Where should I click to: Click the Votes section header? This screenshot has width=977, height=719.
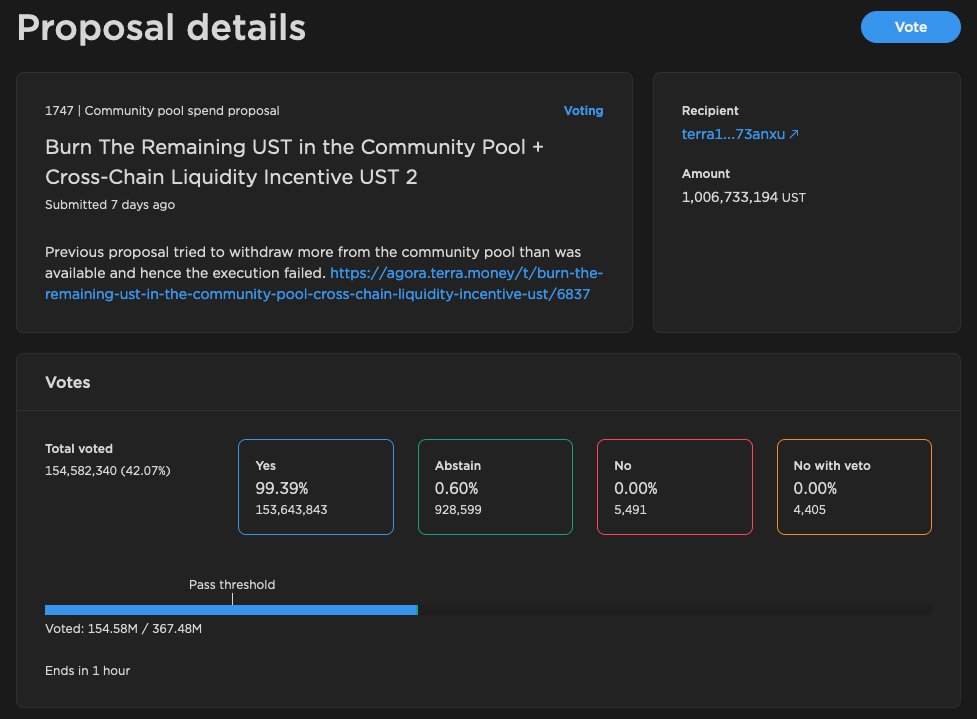tap(67, 382)
